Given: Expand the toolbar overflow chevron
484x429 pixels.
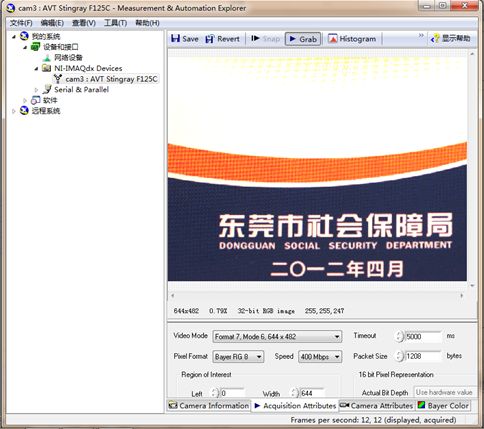Looking at the screenshot, I should pos(421,35).
